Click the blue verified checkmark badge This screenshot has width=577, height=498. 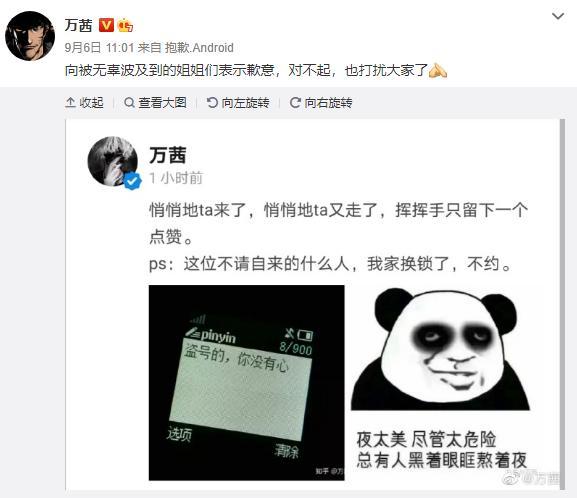coord(132,181)
